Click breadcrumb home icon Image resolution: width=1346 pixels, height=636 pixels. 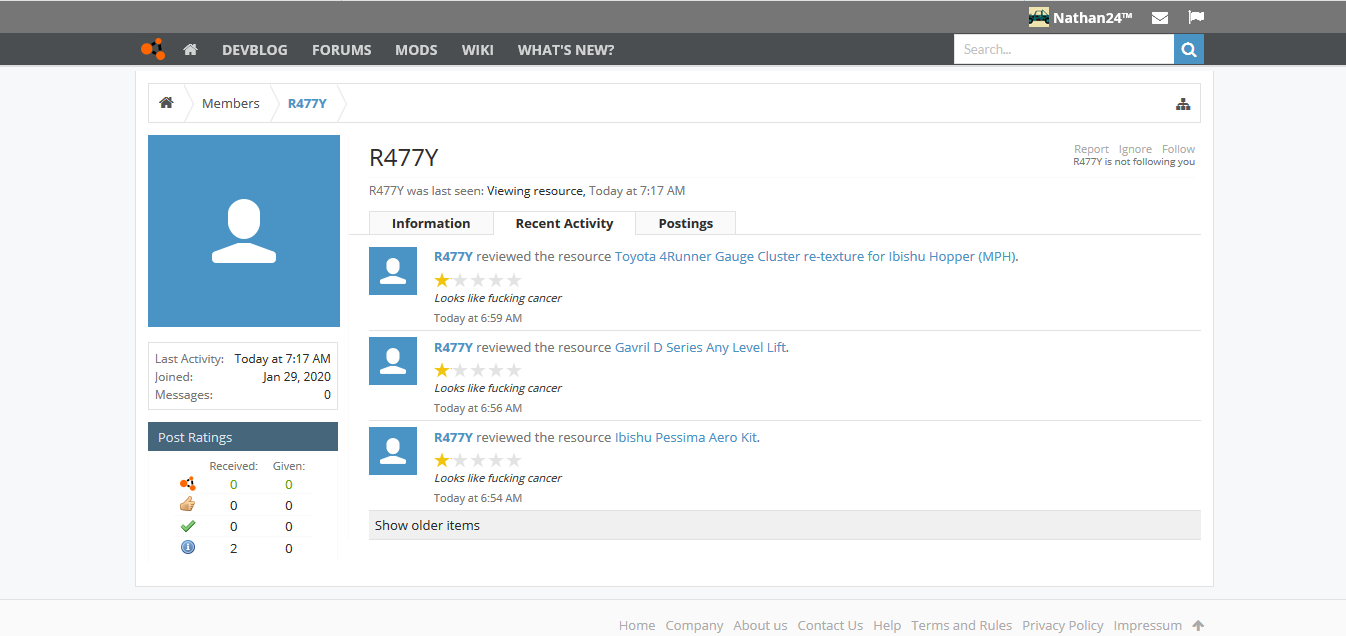[x=166, y=103]
